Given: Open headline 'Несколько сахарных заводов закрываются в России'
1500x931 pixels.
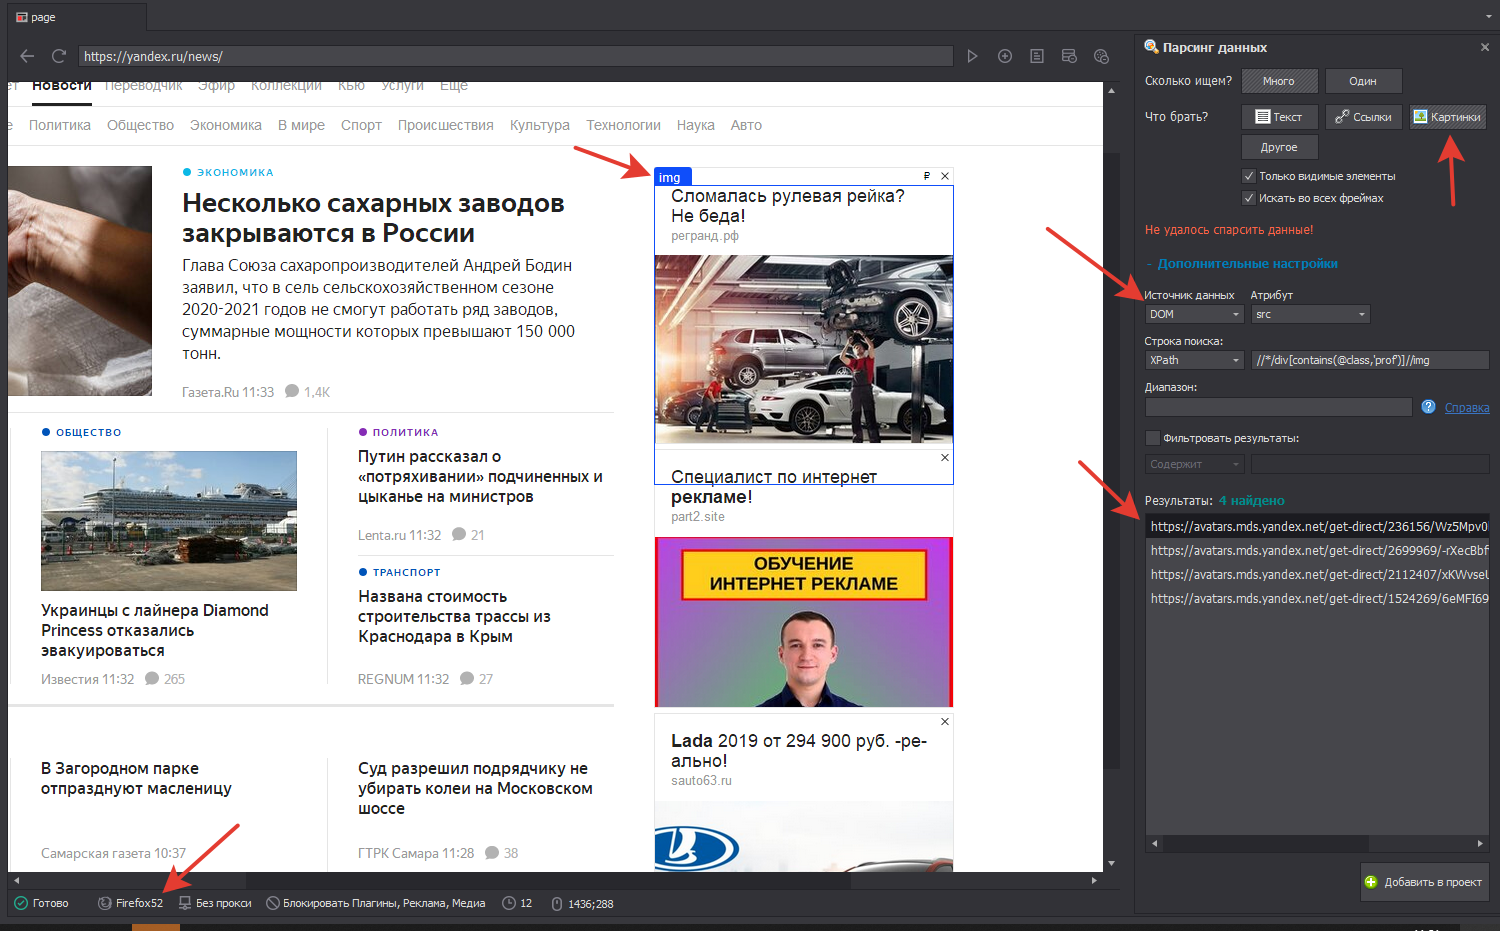Looking at the screenshot, I should coord(373,218).
